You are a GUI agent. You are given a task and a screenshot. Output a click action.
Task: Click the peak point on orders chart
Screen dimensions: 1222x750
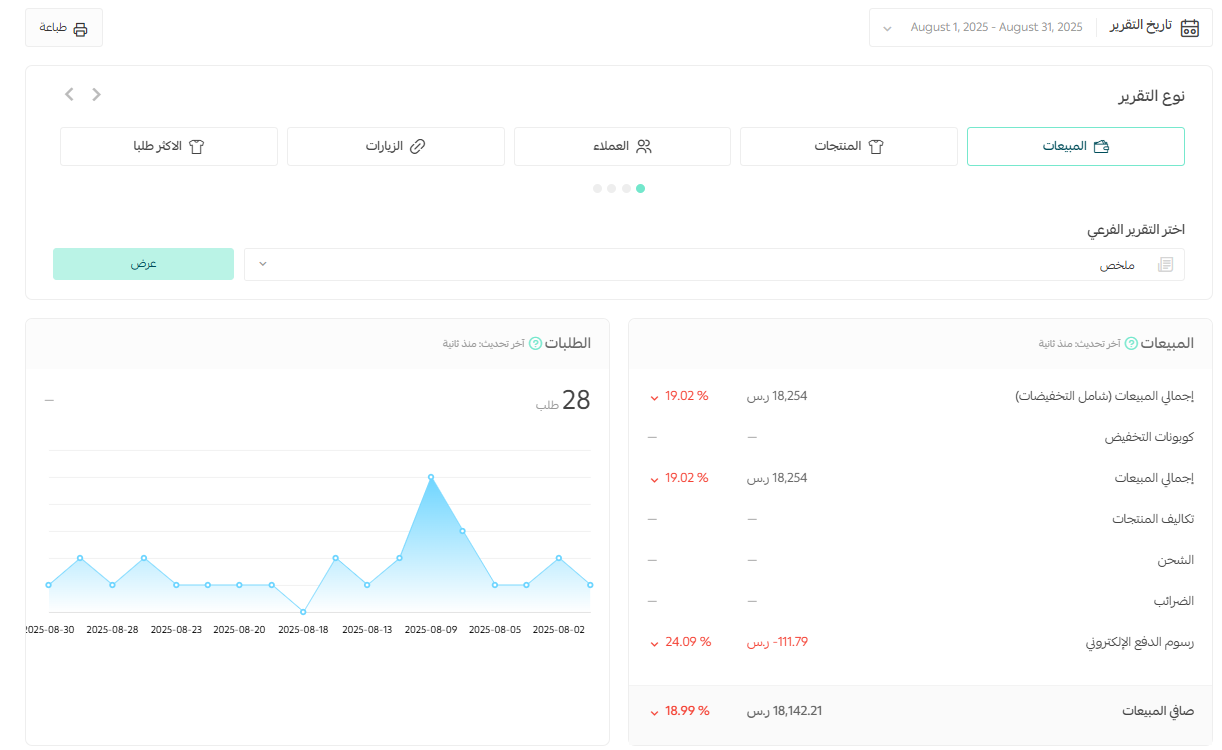pos(431,477)
